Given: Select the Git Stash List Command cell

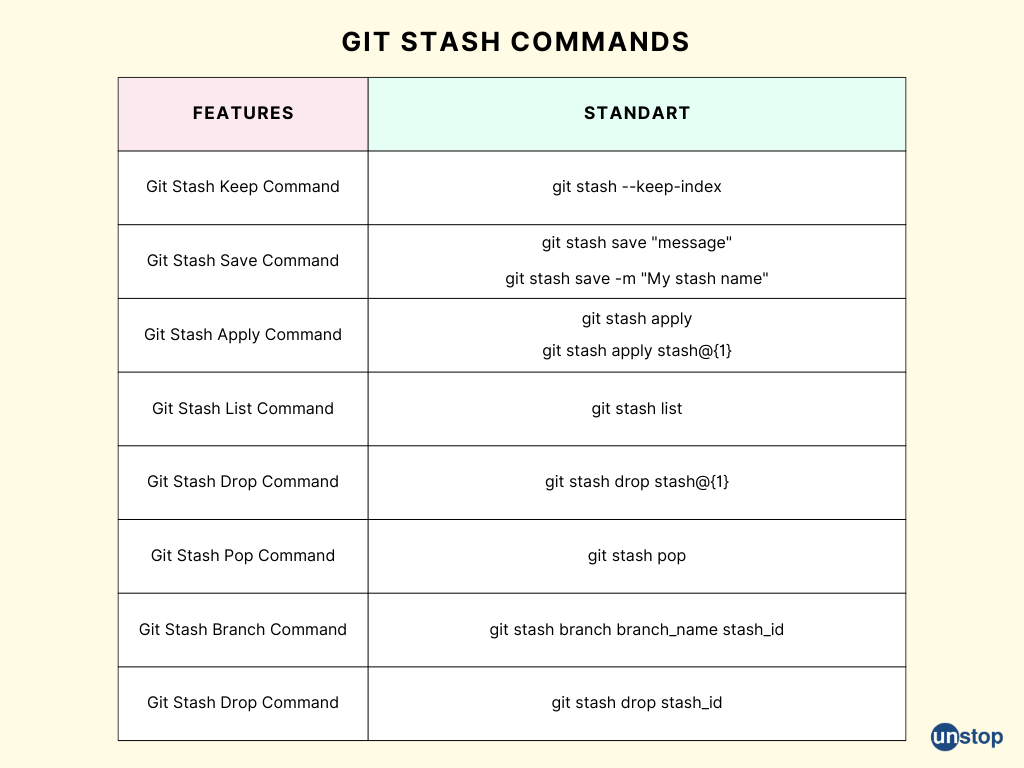Looking at the screenshot, I should (x=243, y=408).
